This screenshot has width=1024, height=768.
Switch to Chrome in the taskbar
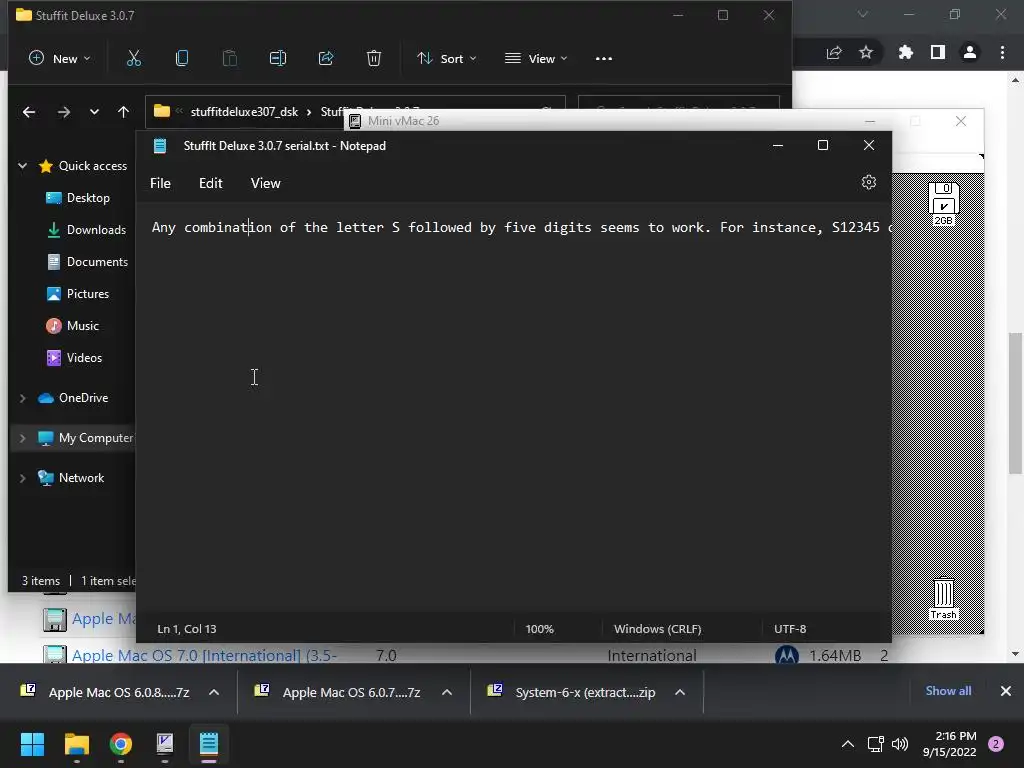[x=121, y=744]
